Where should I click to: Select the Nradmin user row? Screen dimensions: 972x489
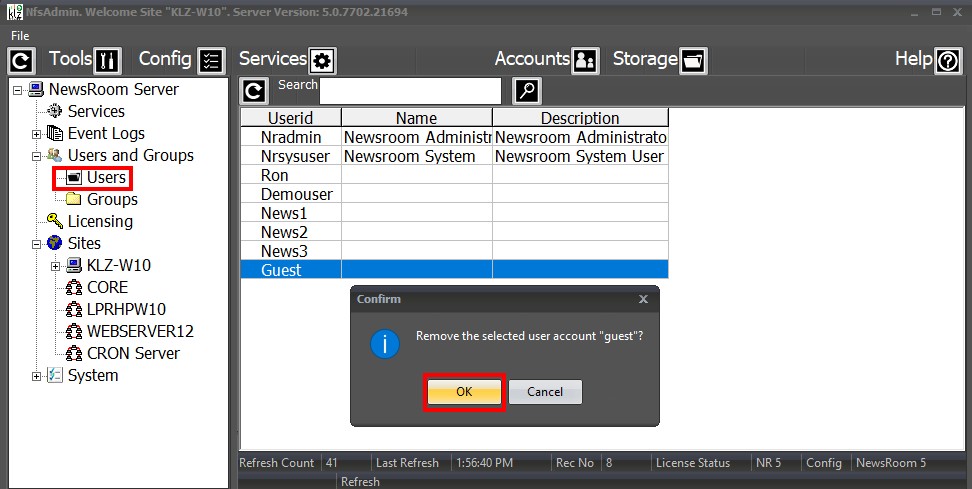click(x=454, y=137)
